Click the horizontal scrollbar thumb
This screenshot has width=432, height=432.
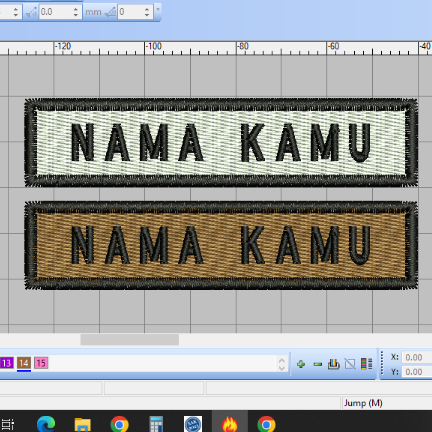(130, 340)
